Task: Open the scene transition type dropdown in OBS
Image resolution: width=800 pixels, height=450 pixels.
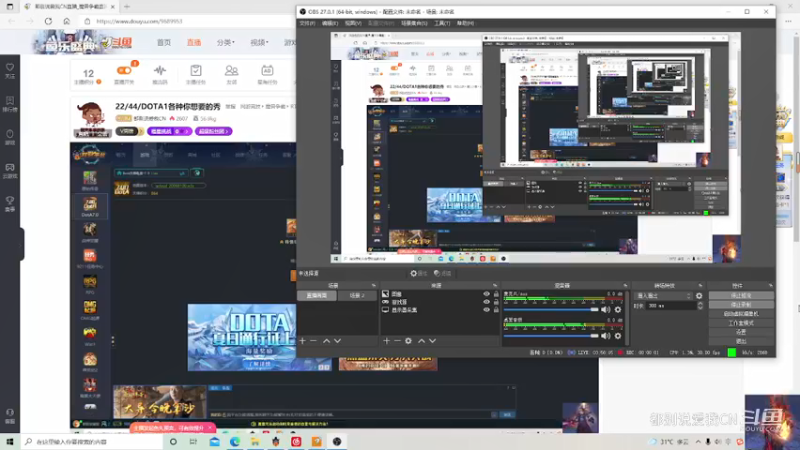Action: tap(663, 296)
